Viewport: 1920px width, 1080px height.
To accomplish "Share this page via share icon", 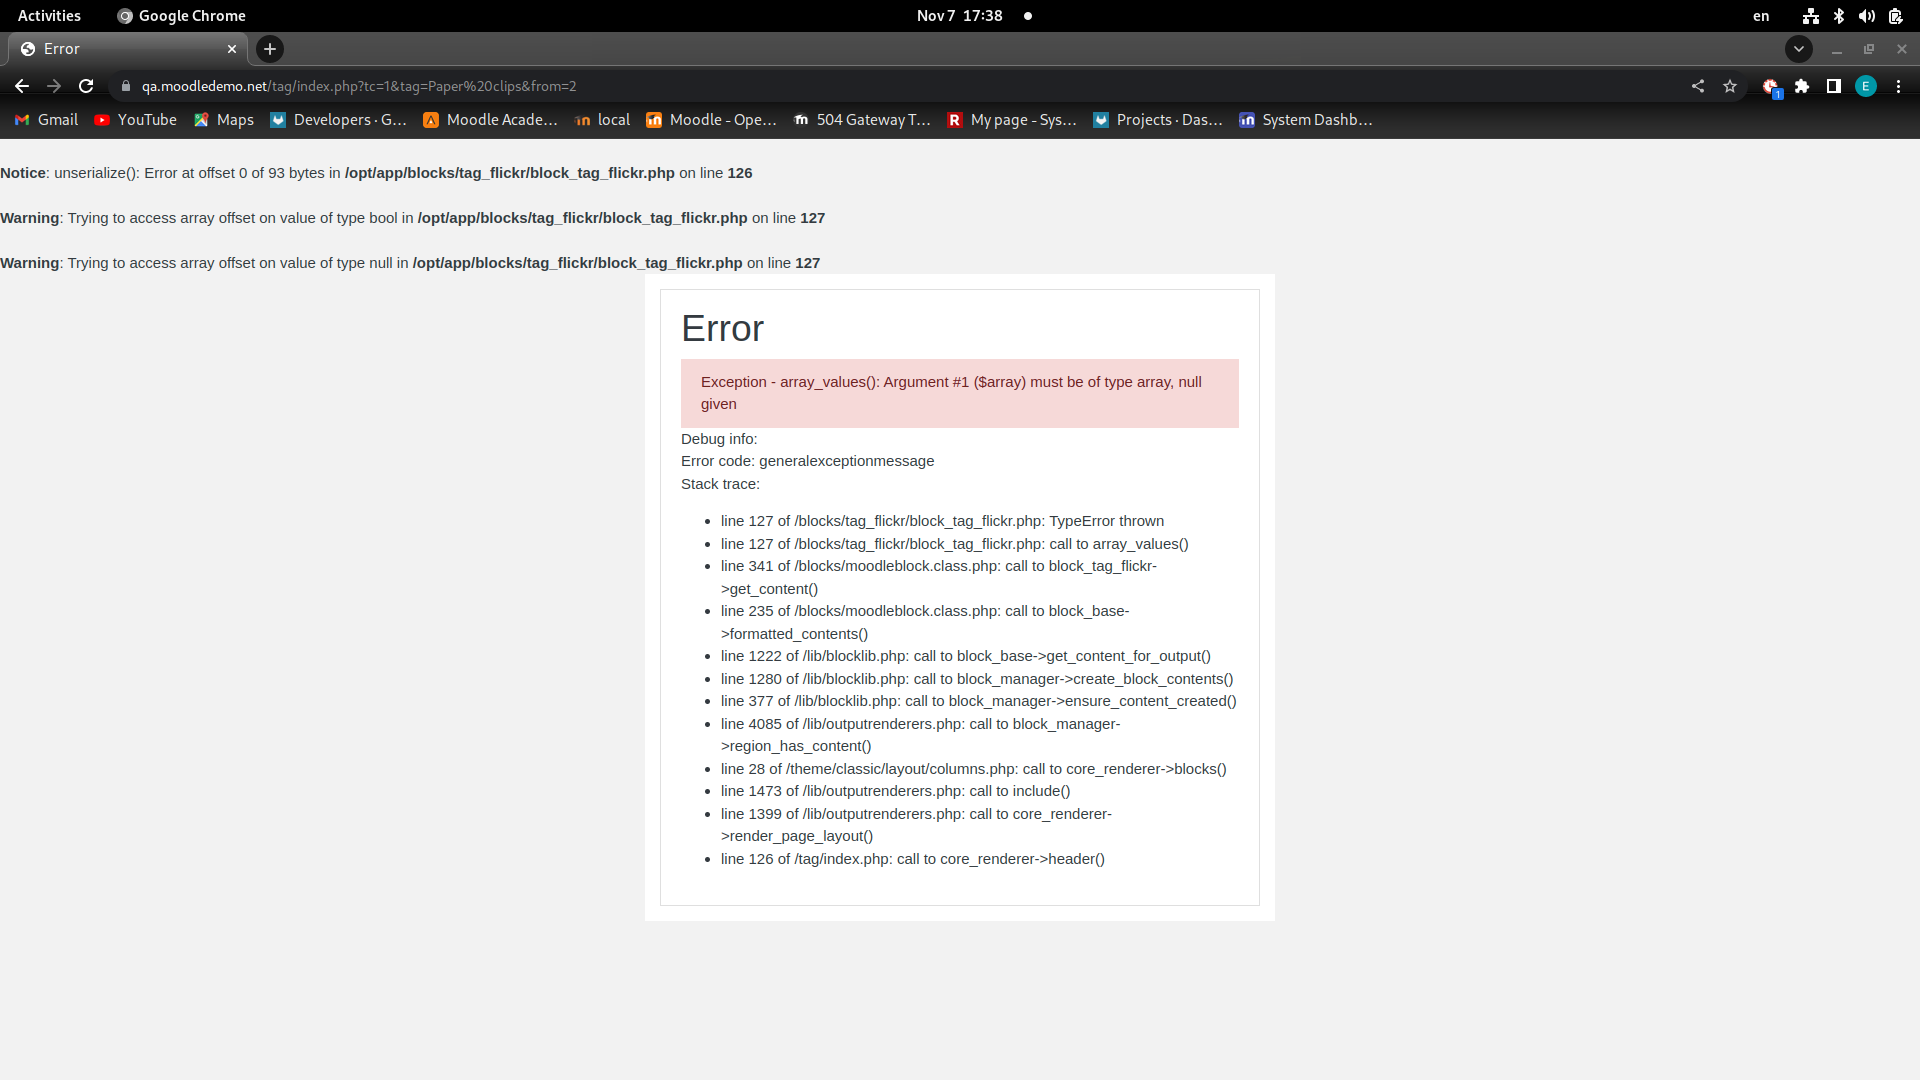I will [1698, 86].
